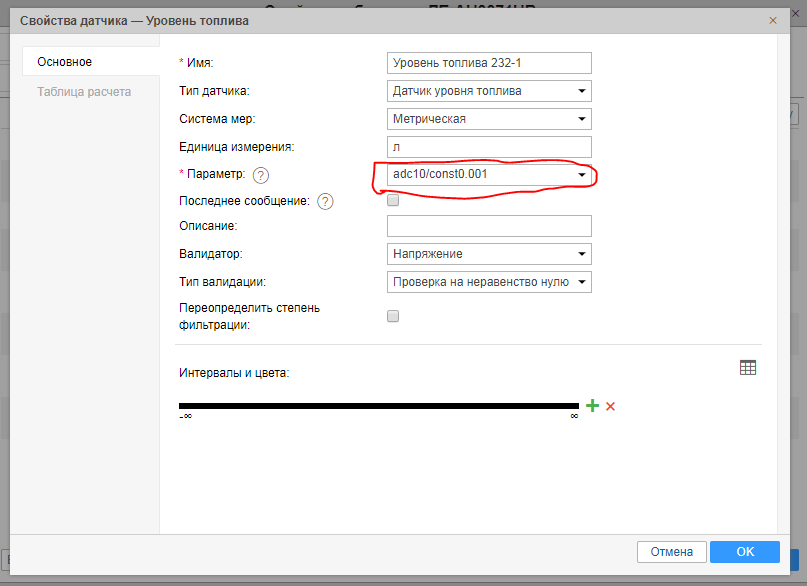Image resolution: width=807 pixels, height=586 pixels.
Task: Open the Тип датчика dropdown
Action: click(489, 91)
